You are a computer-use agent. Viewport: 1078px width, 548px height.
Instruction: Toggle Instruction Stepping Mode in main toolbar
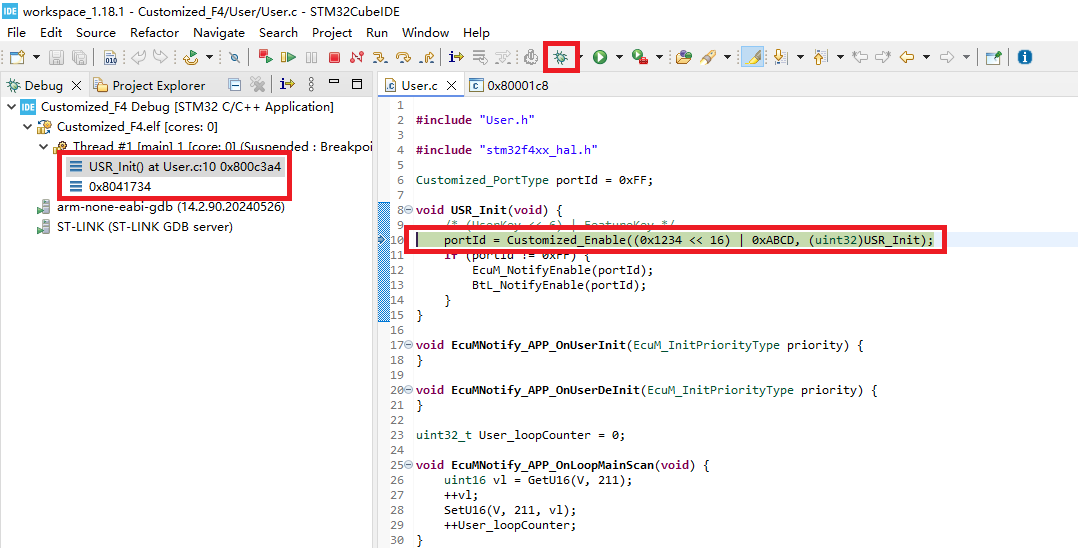(x=455, y=57)
